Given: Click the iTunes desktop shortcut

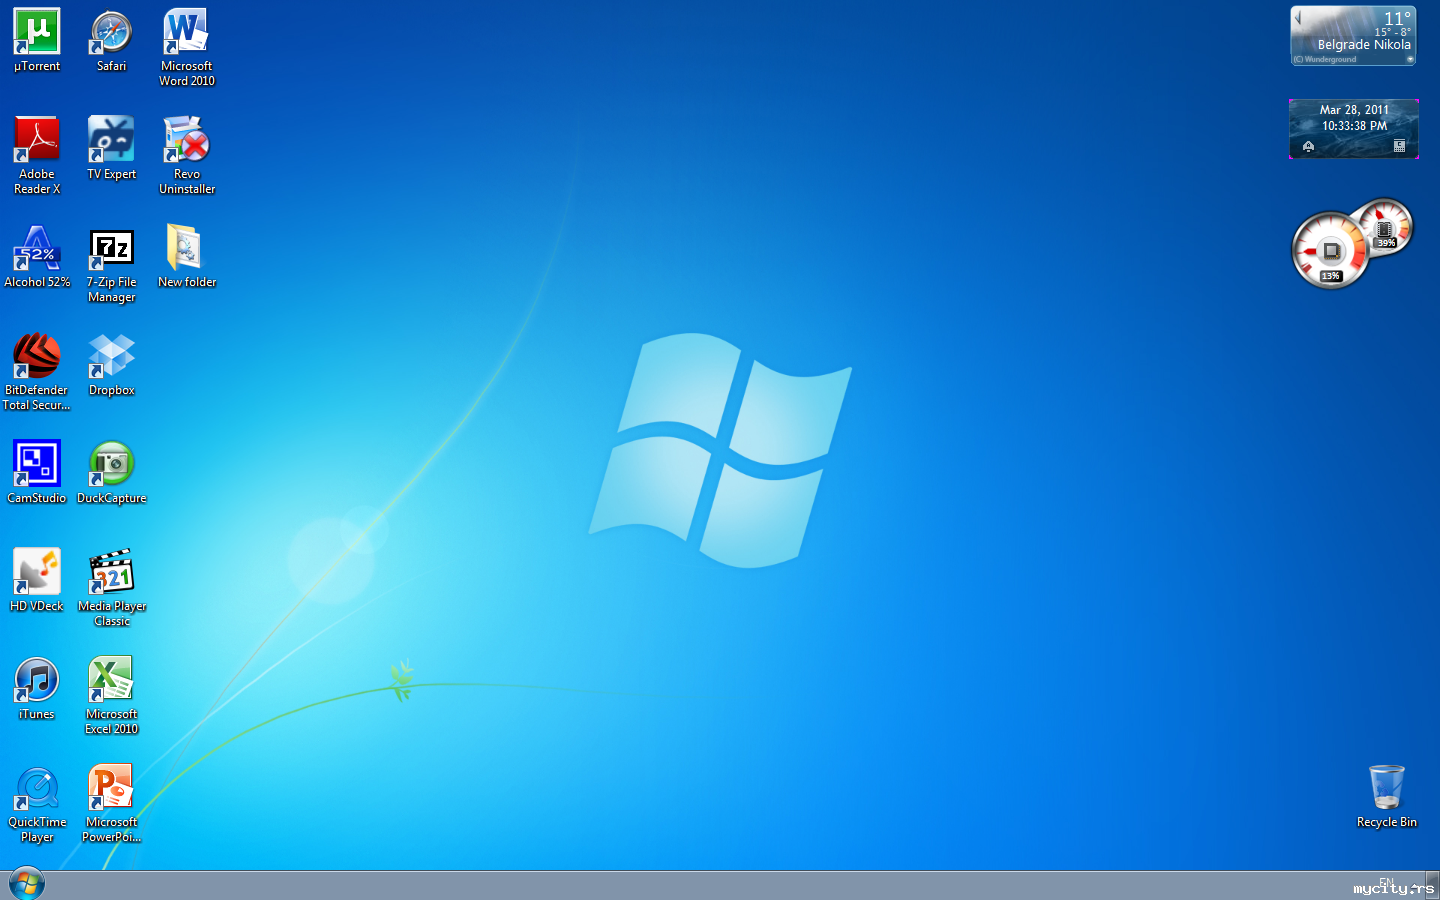Looking at the screenshot, I should point(37,688).
